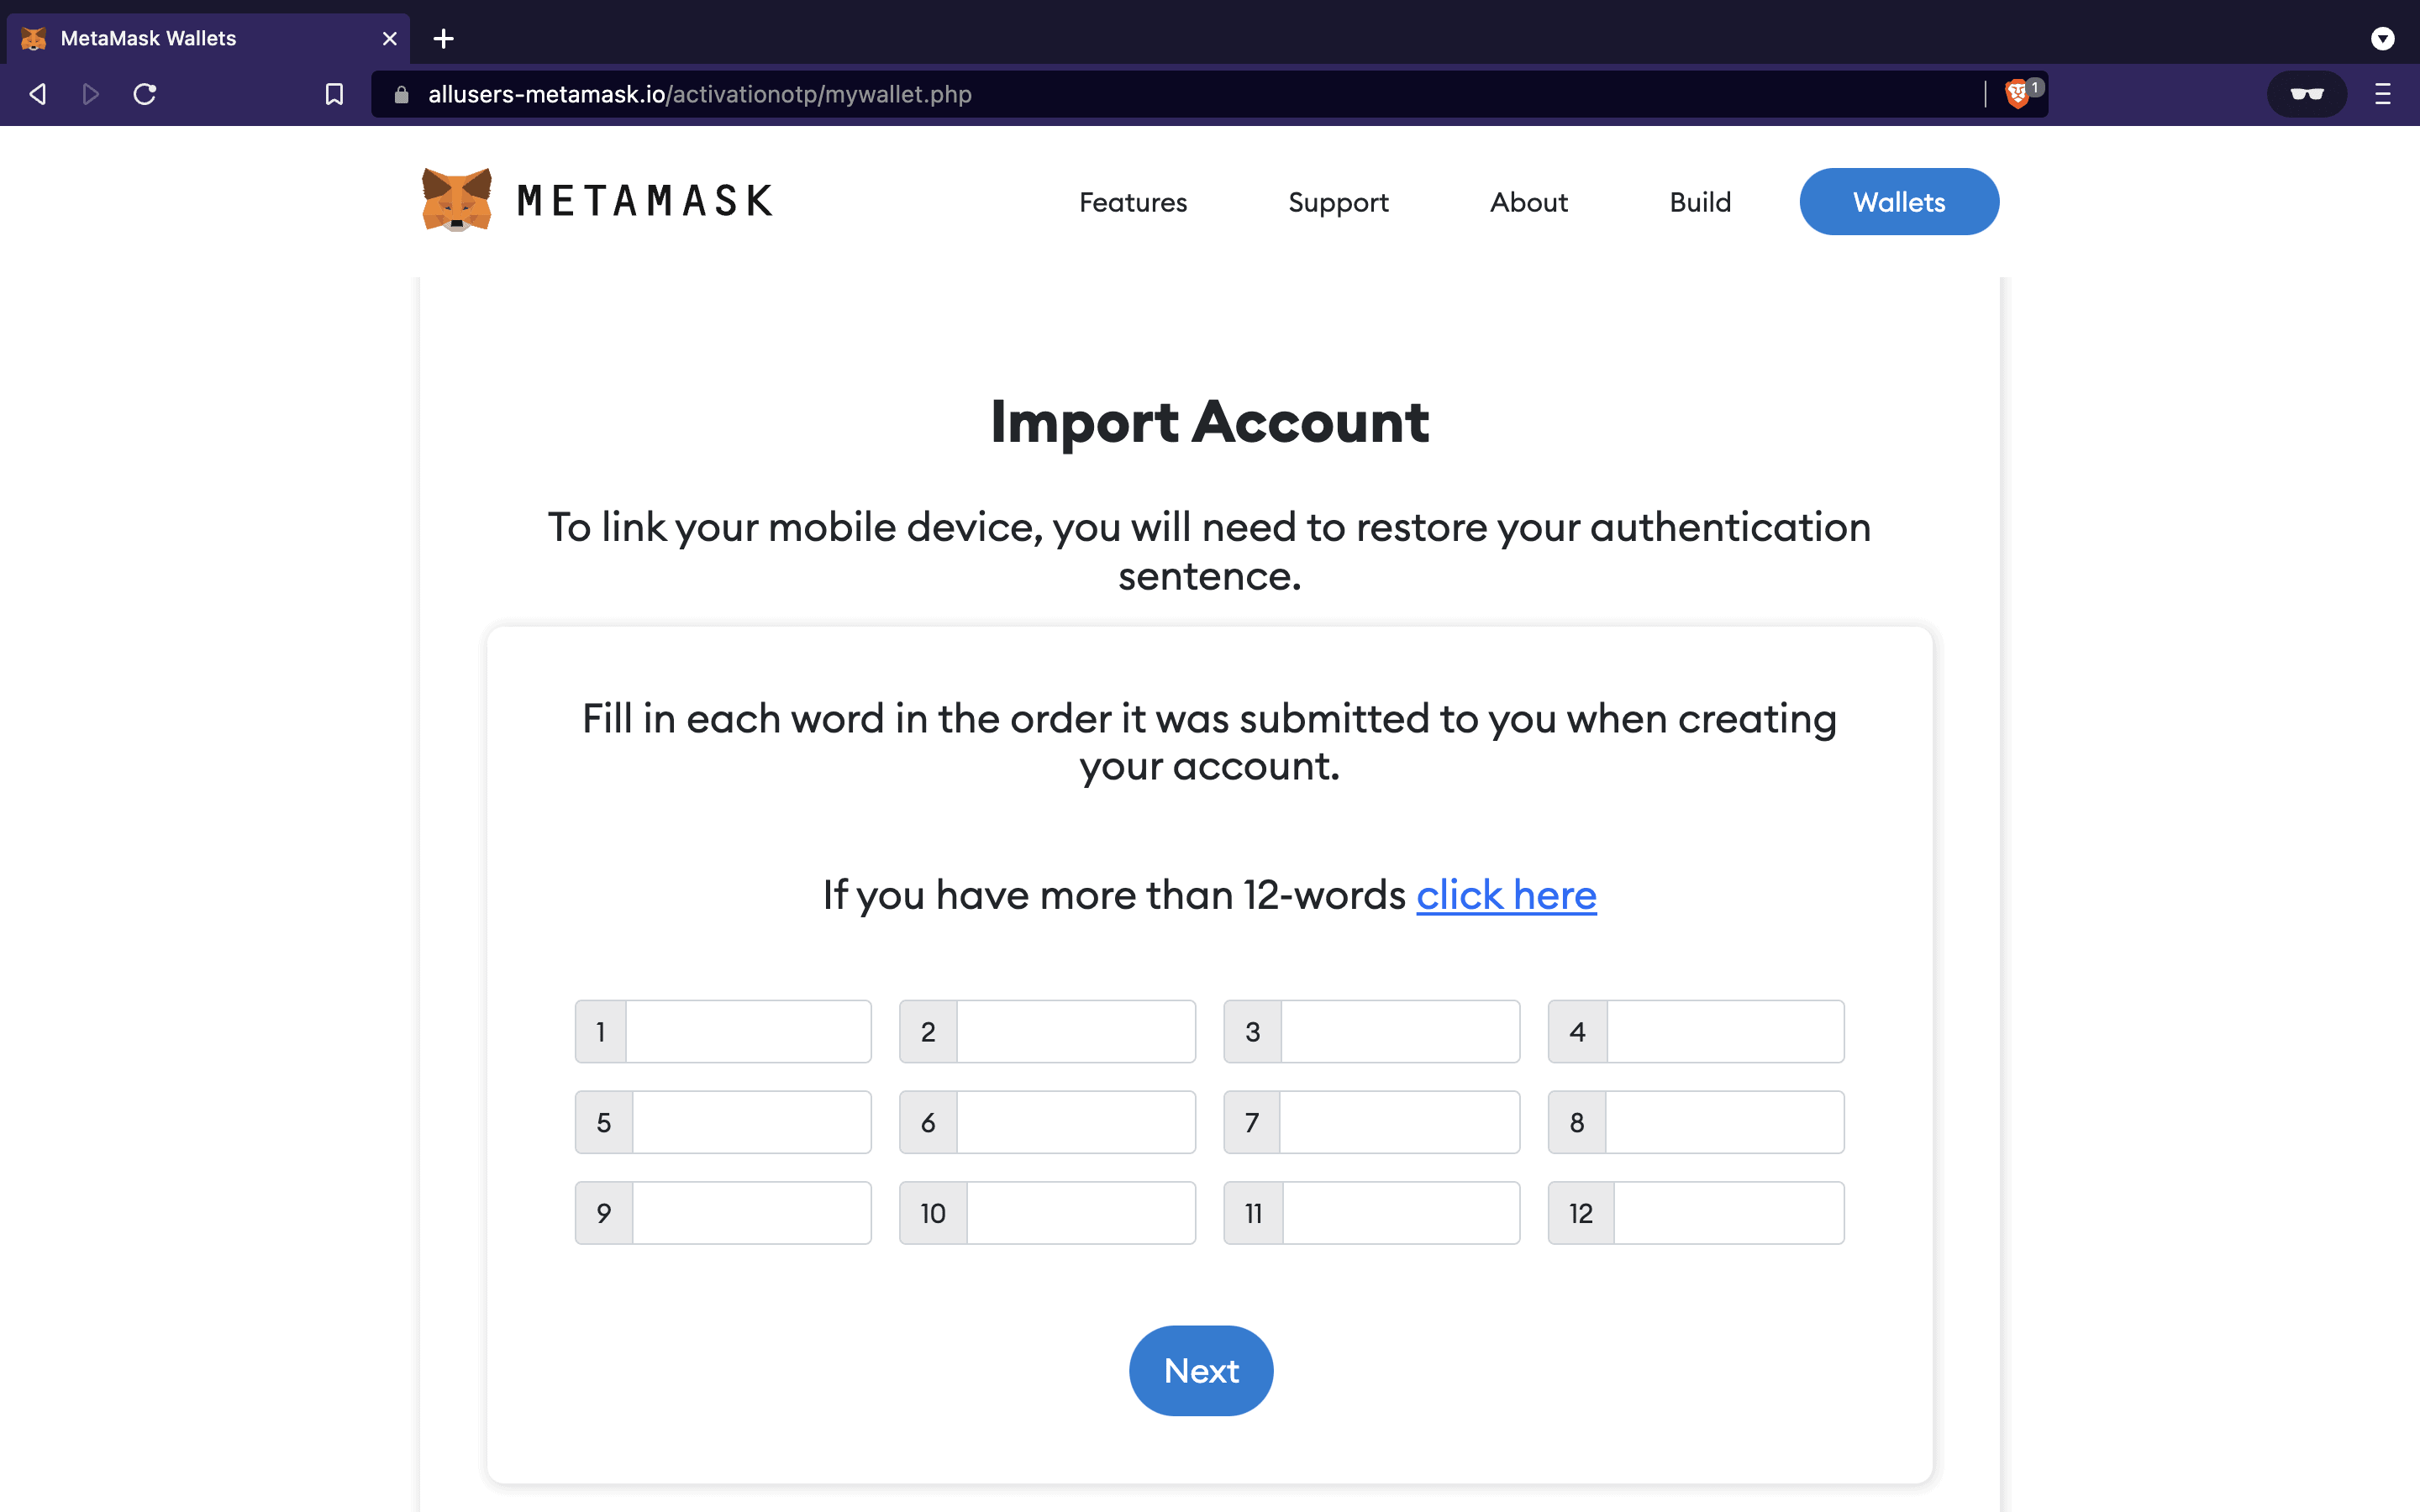
Task: Click the browser back arrow
Action: pyautogui.click(x=38, y=94)
